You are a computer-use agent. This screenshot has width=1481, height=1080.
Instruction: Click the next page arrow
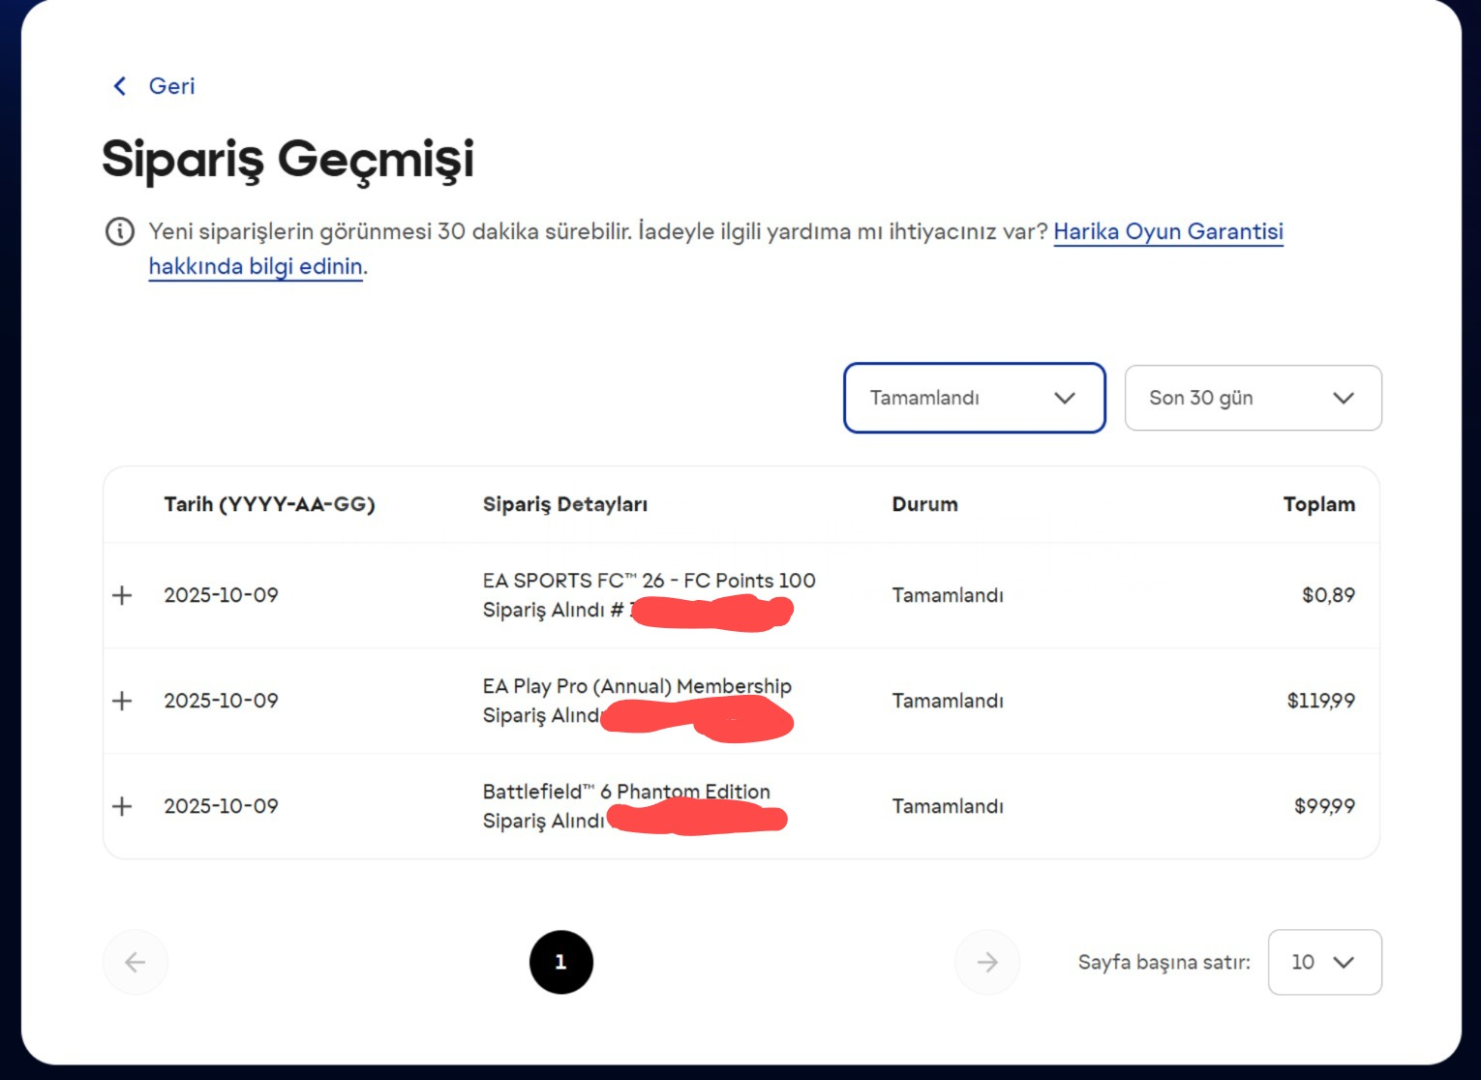pos(987,962)
